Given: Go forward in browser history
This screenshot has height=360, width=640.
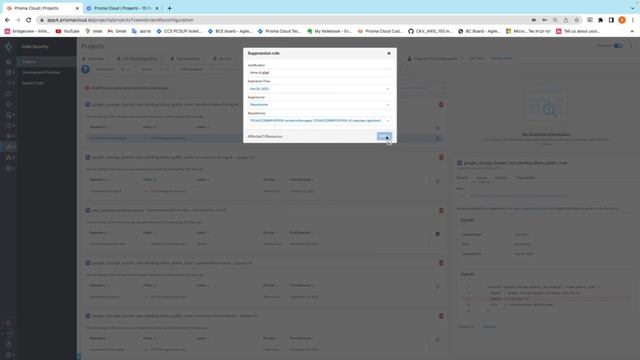Looking at the screenshot, I should (x=18, y=20).
